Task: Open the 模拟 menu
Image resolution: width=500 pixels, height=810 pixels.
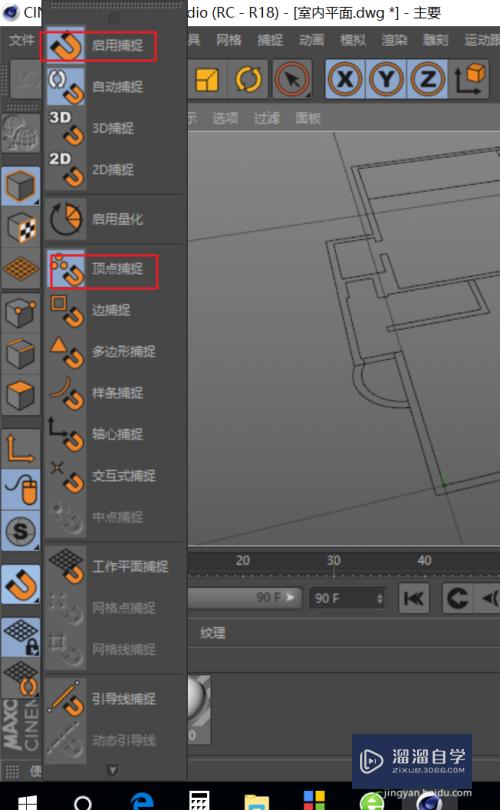Action: pos(353,40)
